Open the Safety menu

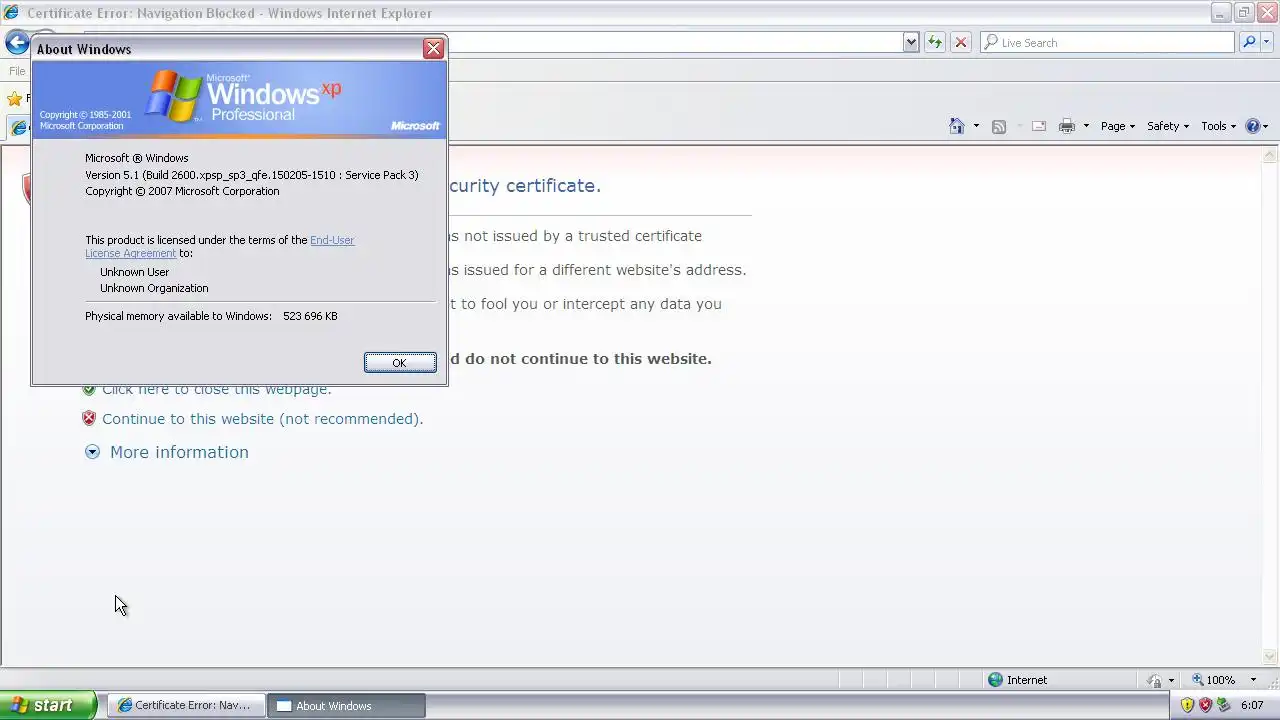[x=1168, y=126]
